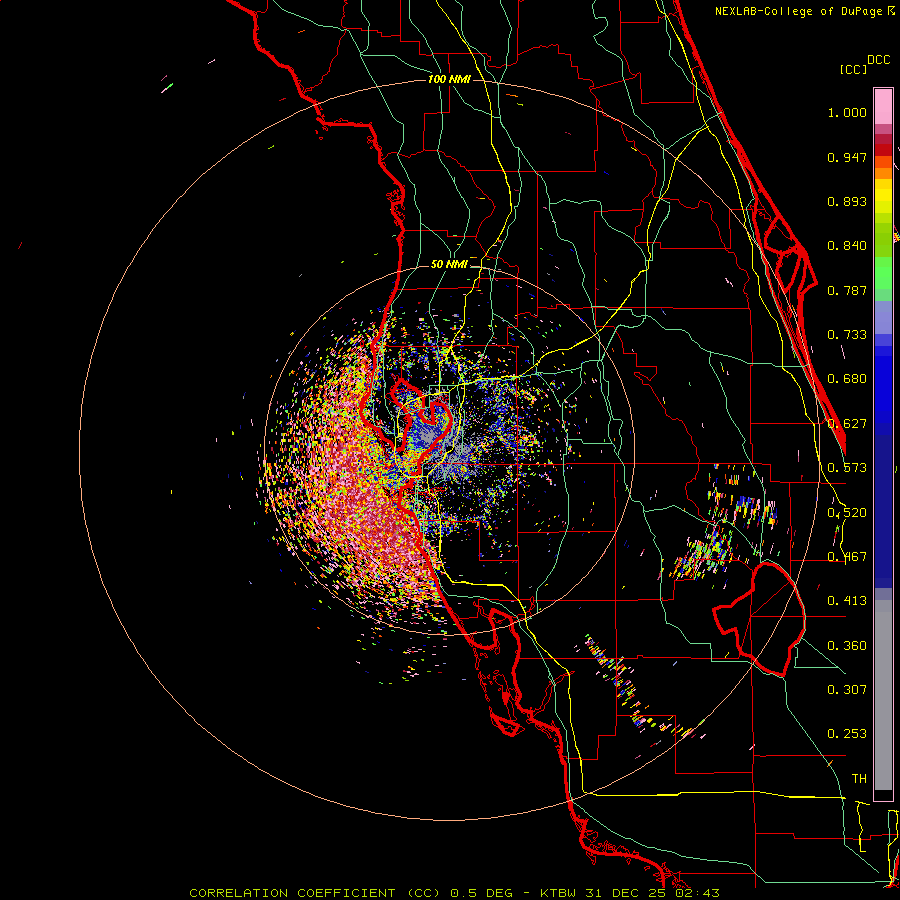This screenshot has height=900, width=900.
Task: Click the [CC] label above the color bar
Action: pyautogui.click(x=853, y=69)
